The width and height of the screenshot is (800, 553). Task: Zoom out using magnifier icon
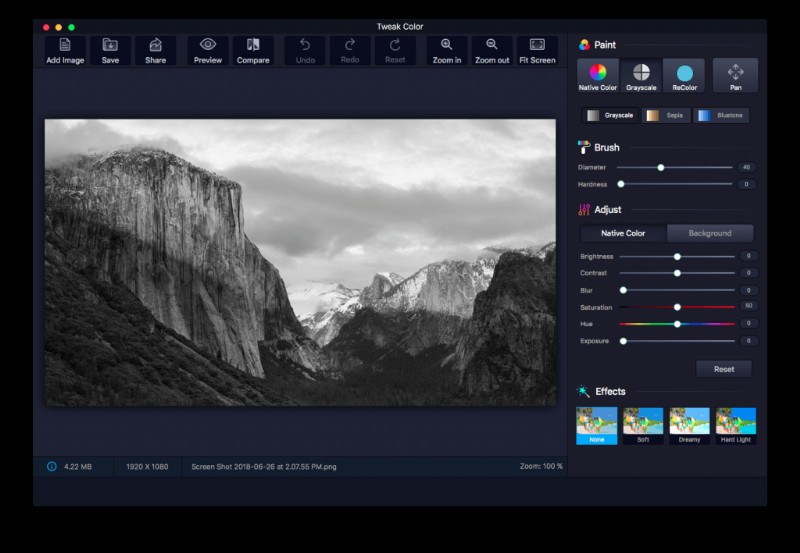point(492,51)
